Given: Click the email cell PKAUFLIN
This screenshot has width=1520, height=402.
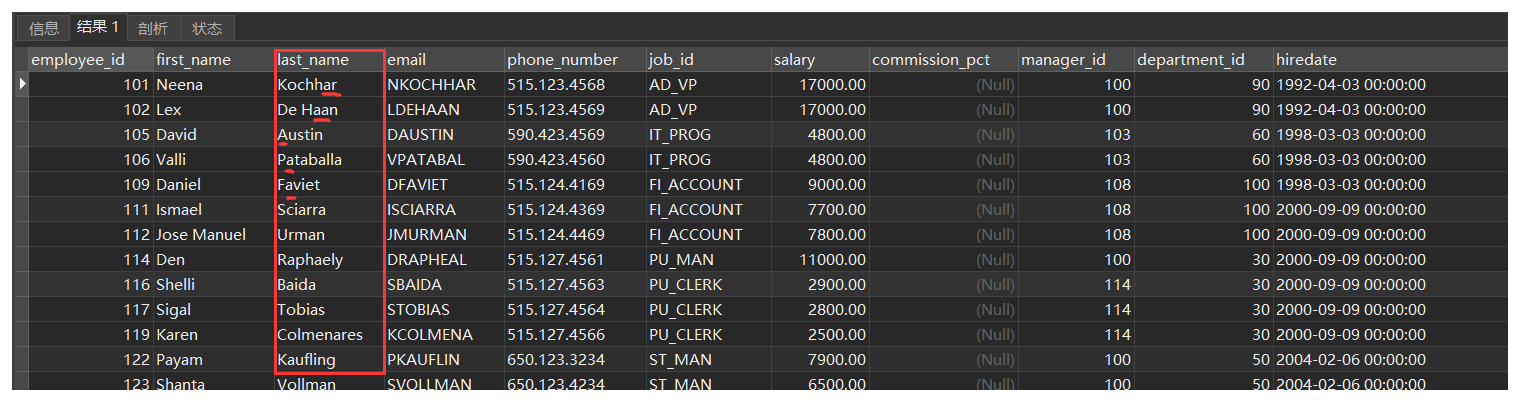Looking at the screenshot, I should (x=425, y=360).
